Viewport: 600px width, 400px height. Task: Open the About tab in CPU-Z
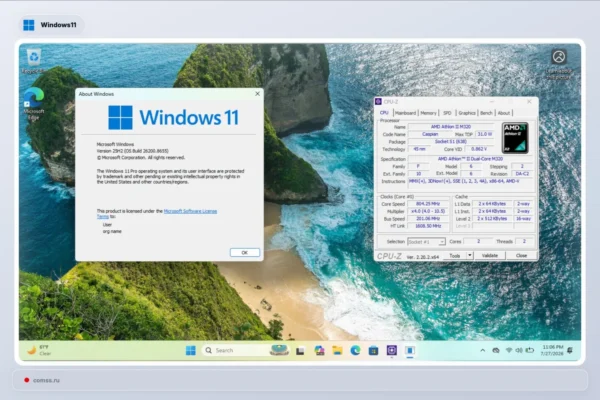pyautogui.click(x=504, y=113)
